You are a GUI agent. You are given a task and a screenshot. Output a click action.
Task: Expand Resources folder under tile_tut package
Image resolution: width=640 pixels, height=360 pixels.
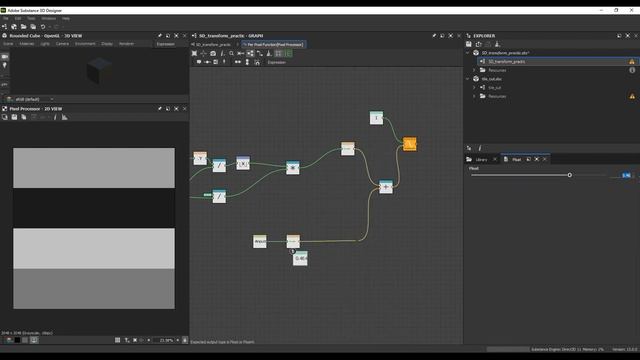click(x=474, y=96)
